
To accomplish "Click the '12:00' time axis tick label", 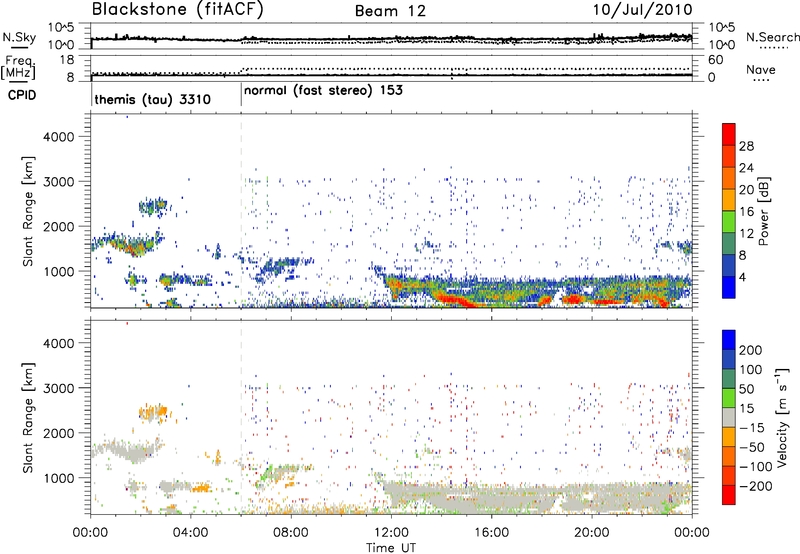I will point(391,533).
